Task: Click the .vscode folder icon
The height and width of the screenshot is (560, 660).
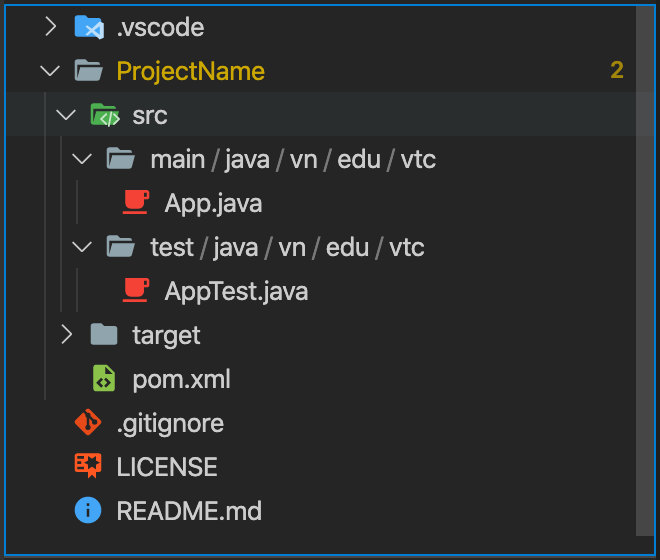Action: pos(89,27)
